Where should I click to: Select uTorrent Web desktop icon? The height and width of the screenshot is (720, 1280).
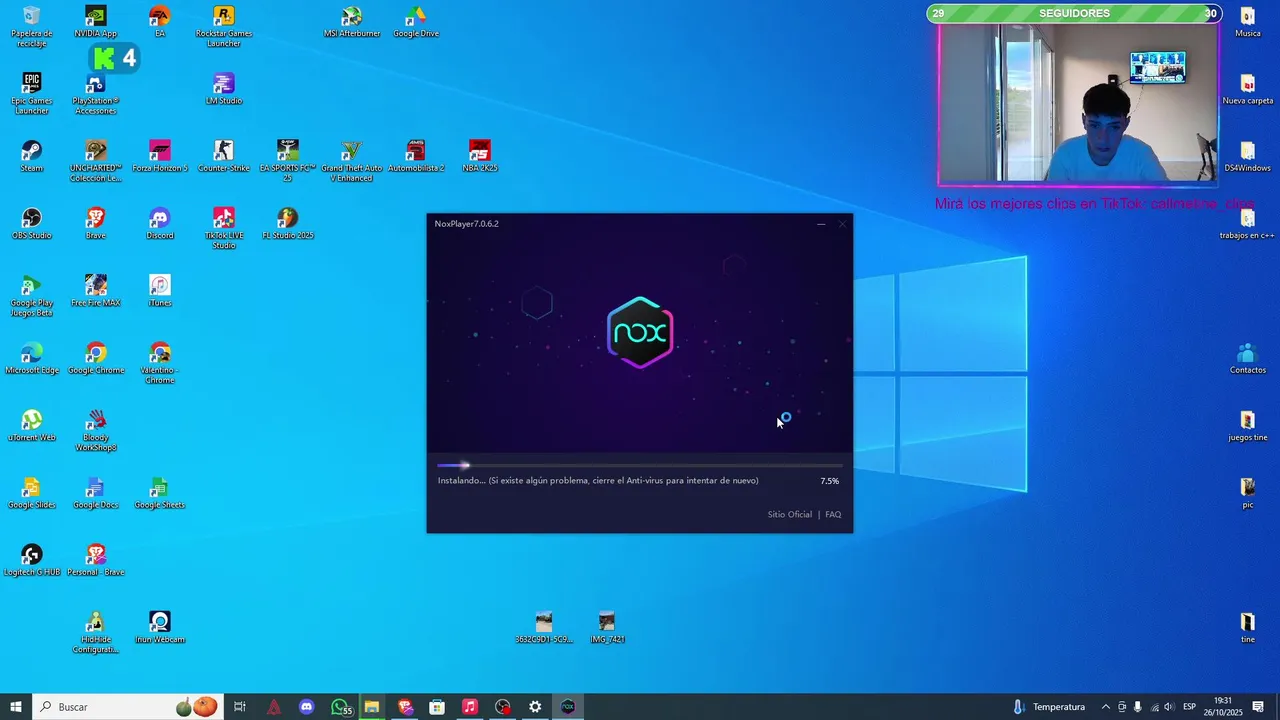point(32,426)
